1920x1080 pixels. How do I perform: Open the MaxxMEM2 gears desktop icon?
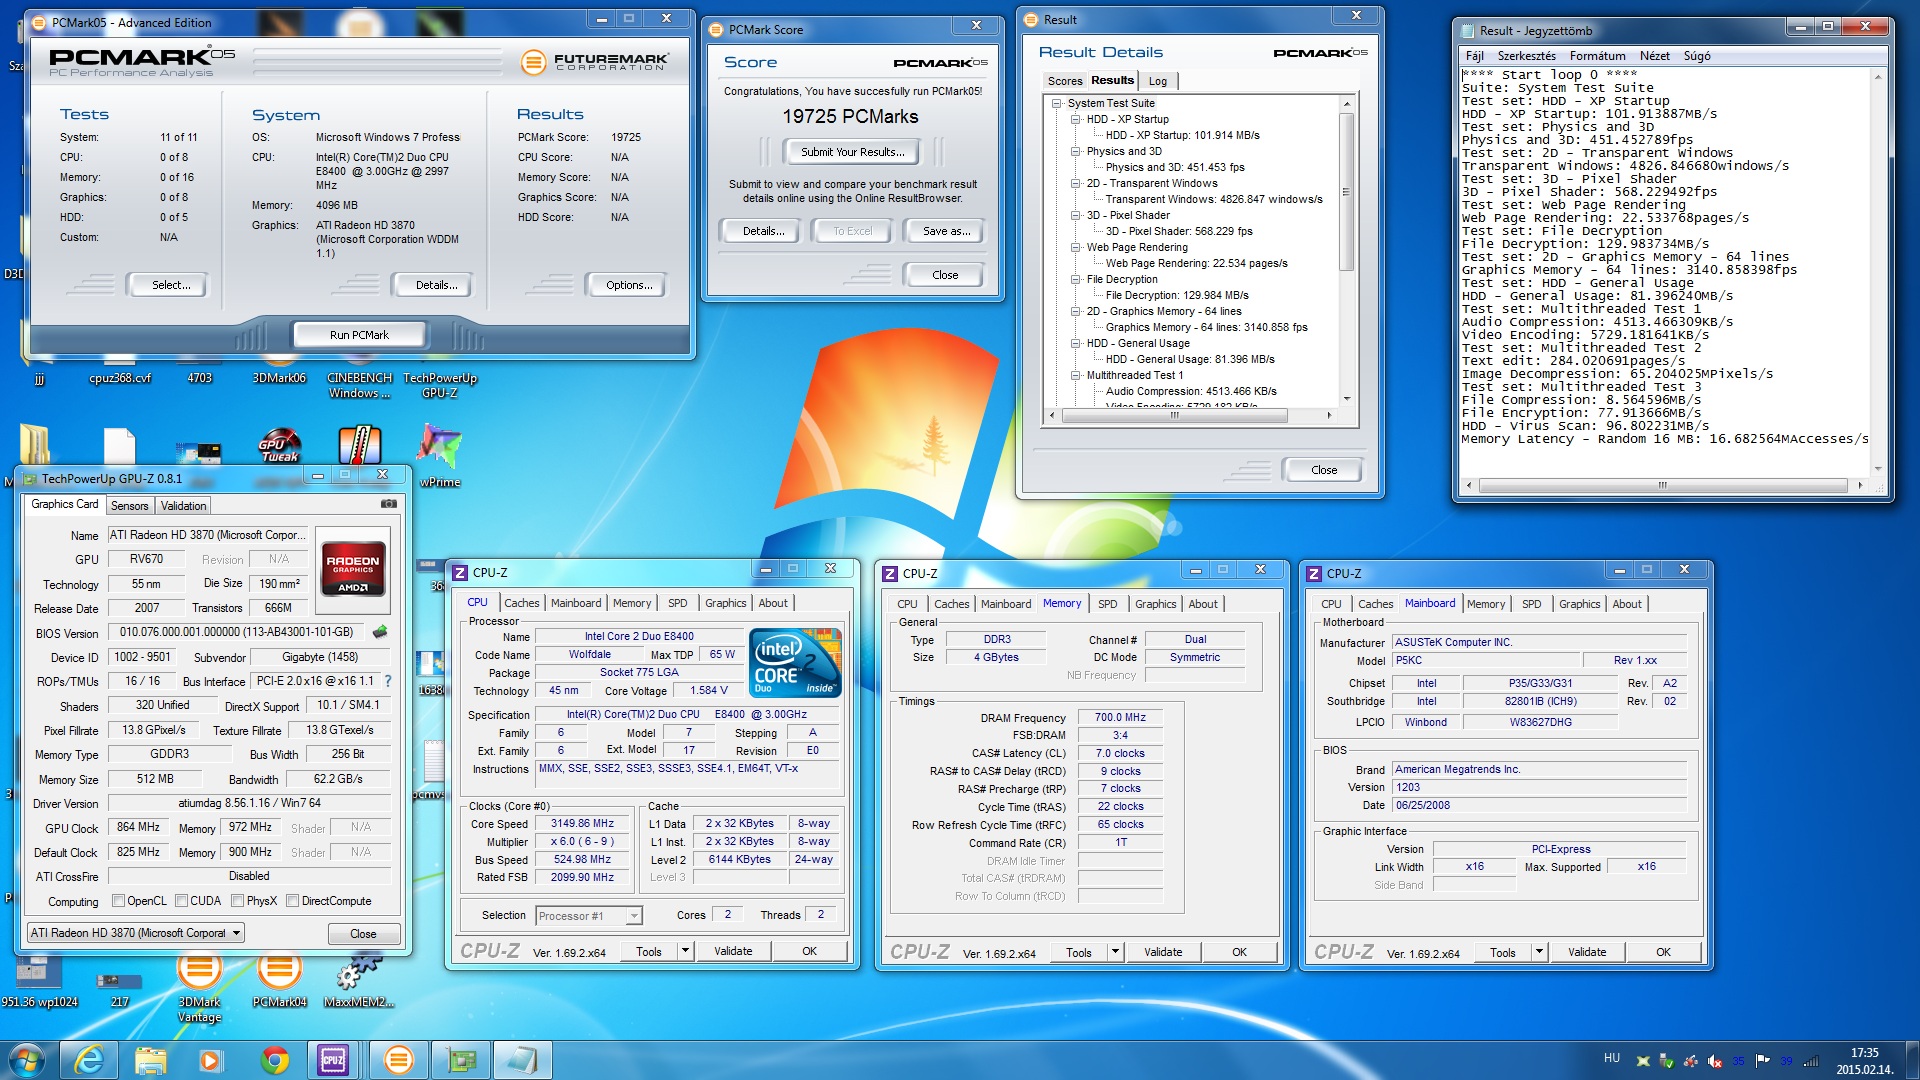coord(359,980)
